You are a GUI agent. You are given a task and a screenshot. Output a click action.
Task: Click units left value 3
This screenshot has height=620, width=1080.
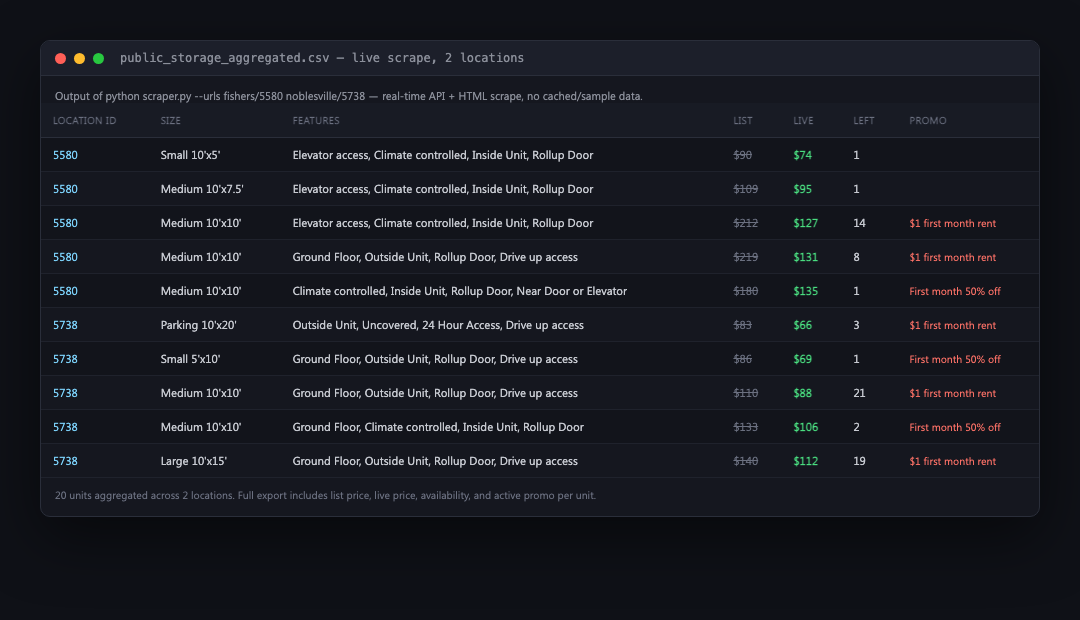pyautogui.click(x=856, y=325)
